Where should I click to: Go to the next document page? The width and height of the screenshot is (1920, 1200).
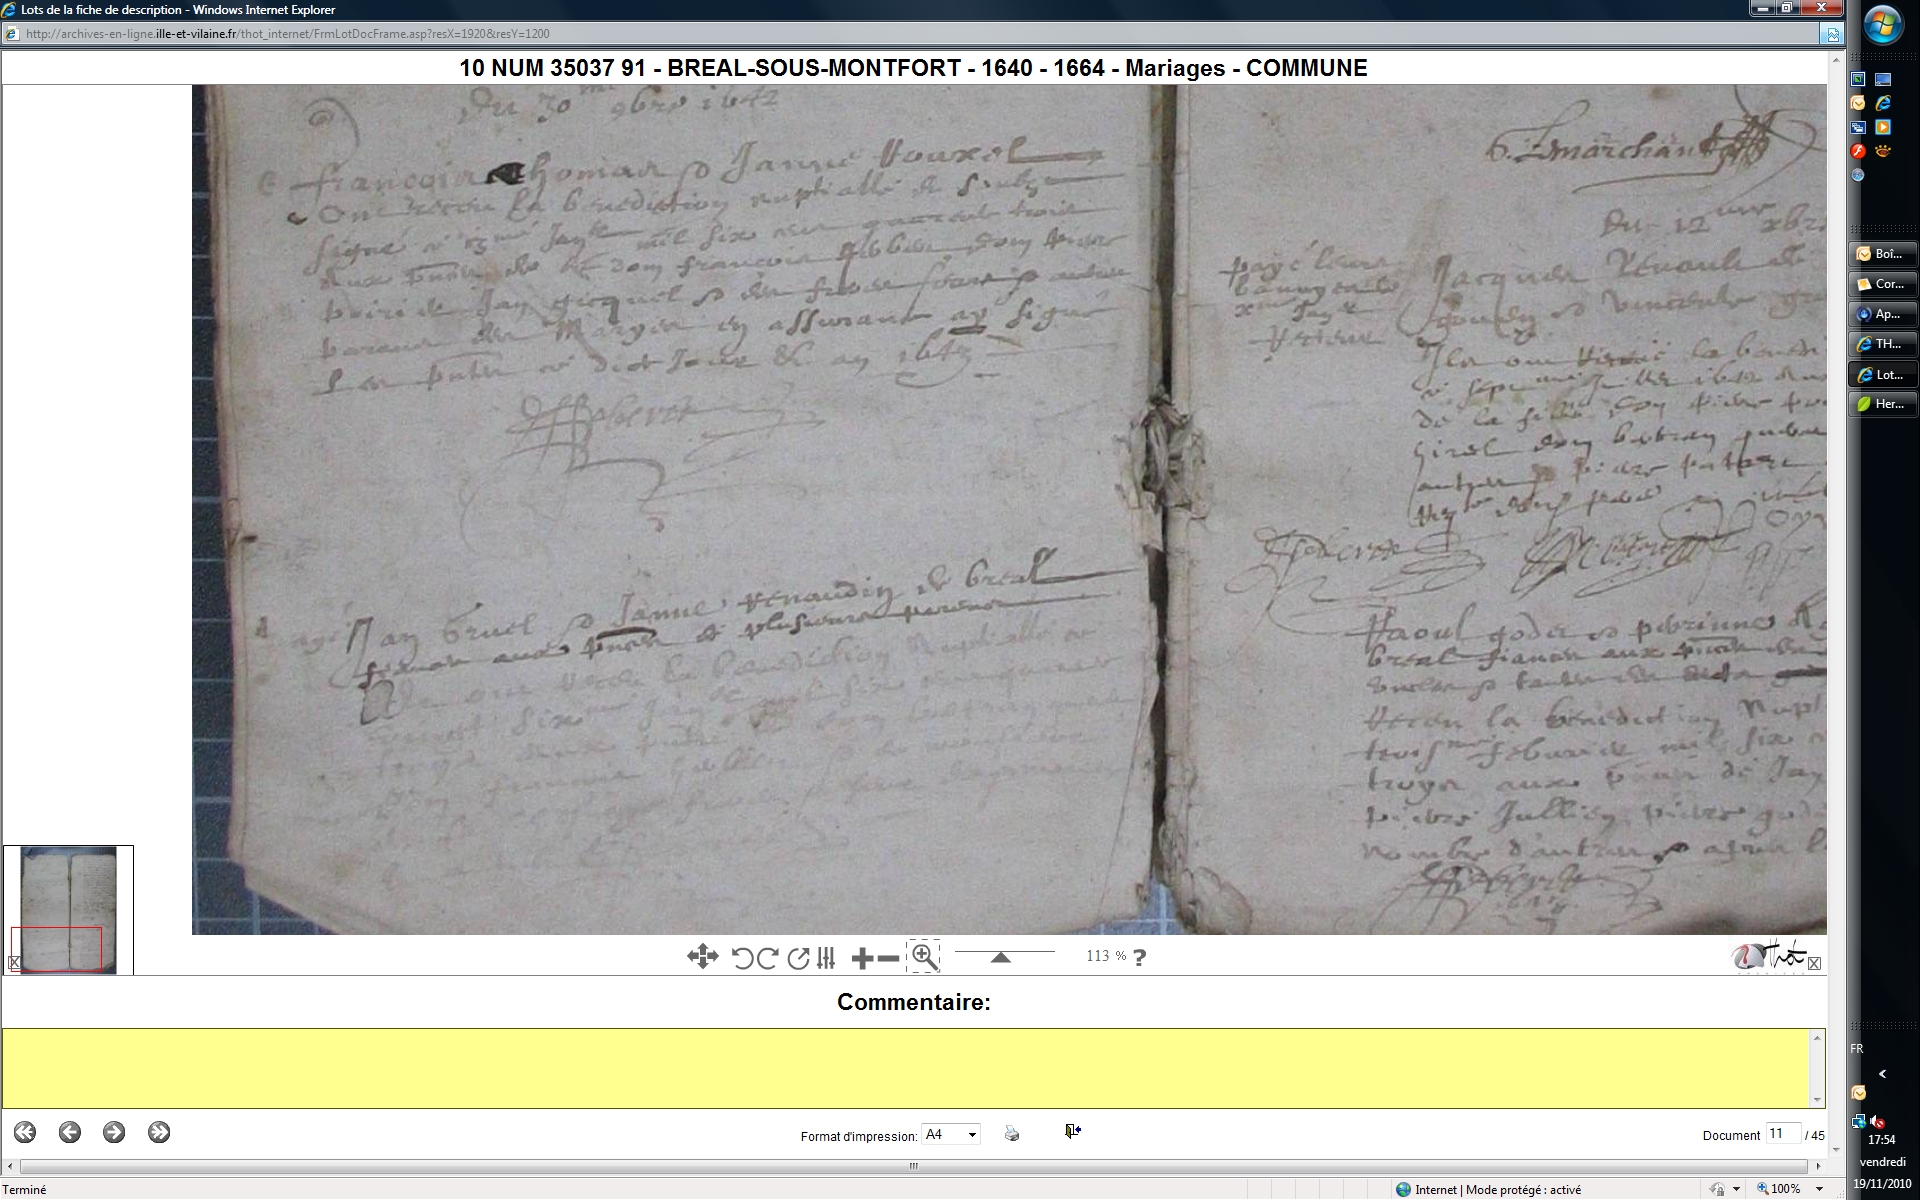(114, 1132)
